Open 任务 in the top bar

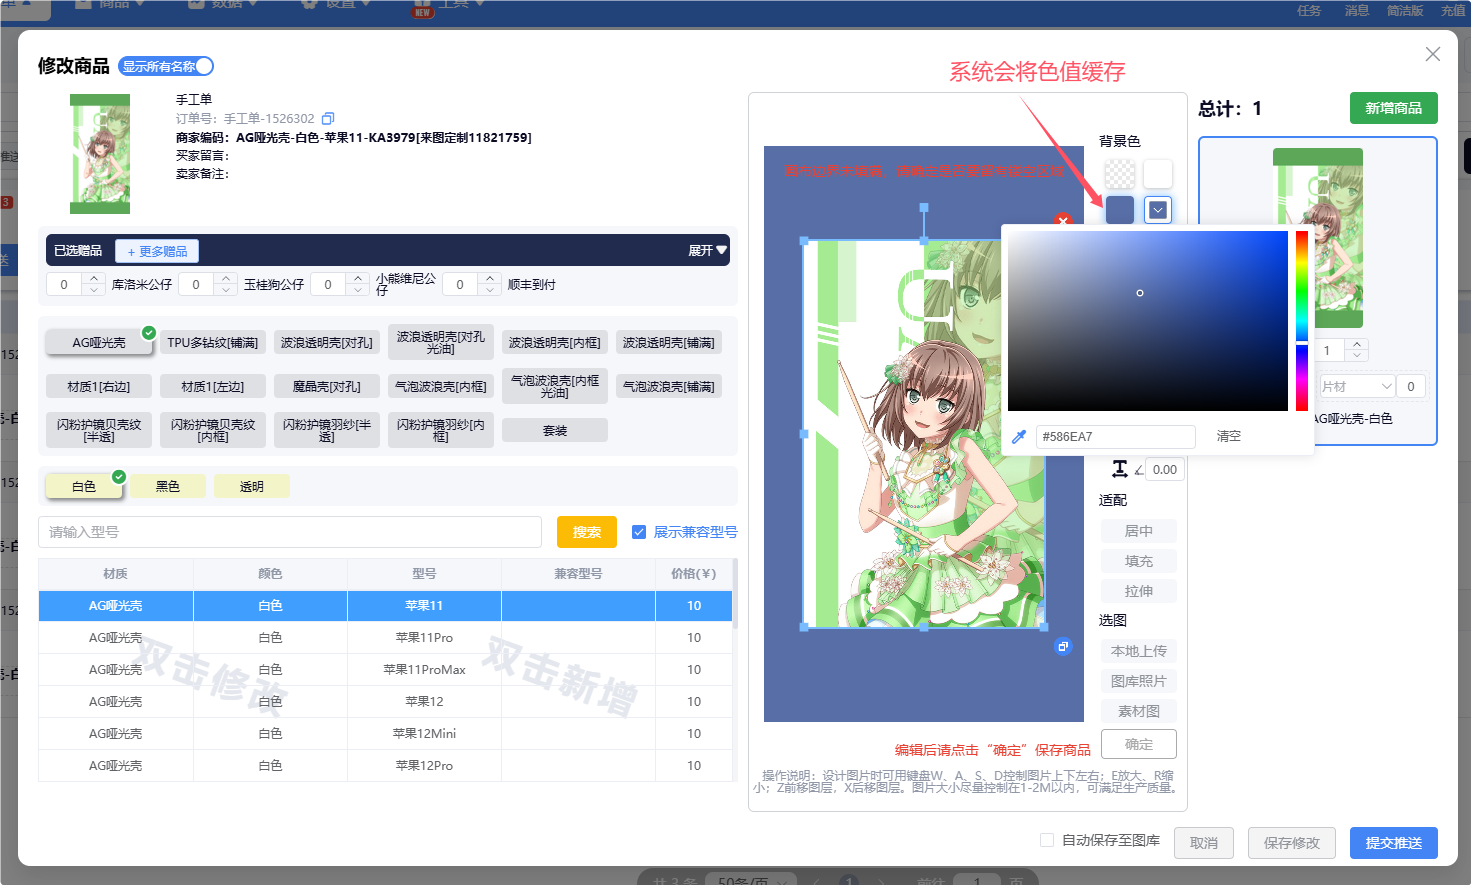click(x=1309, y=10)
